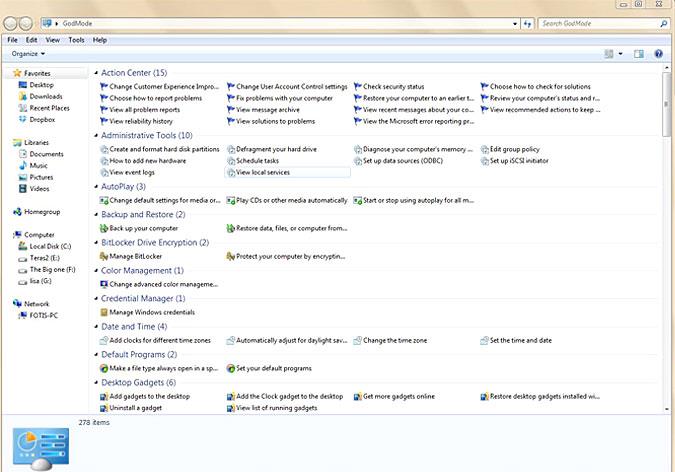Collapse the Action Center group
Image resolution: width=675 pixels, height=472 pixels.
point(95,73)
